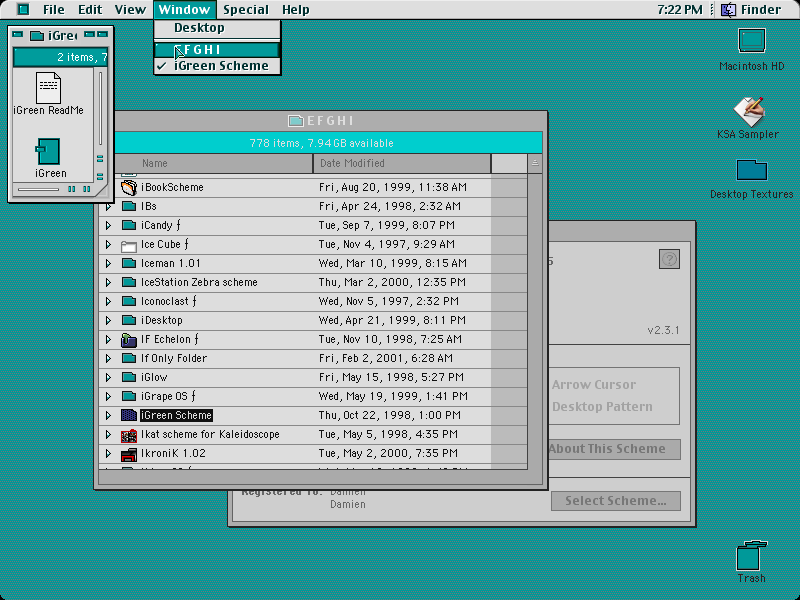Expand the iDesktop folder triangle

[108, 320]
